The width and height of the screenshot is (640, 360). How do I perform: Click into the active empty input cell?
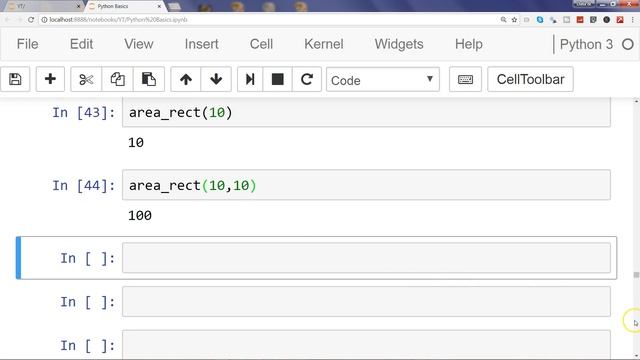point(366,258)
